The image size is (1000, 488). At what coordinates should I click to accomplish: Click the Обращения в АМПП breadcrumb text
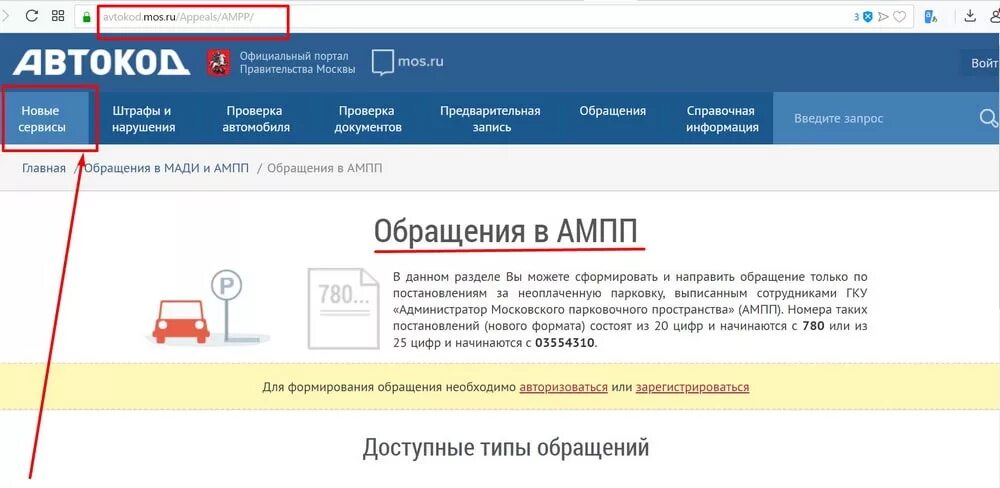(325, 168)
